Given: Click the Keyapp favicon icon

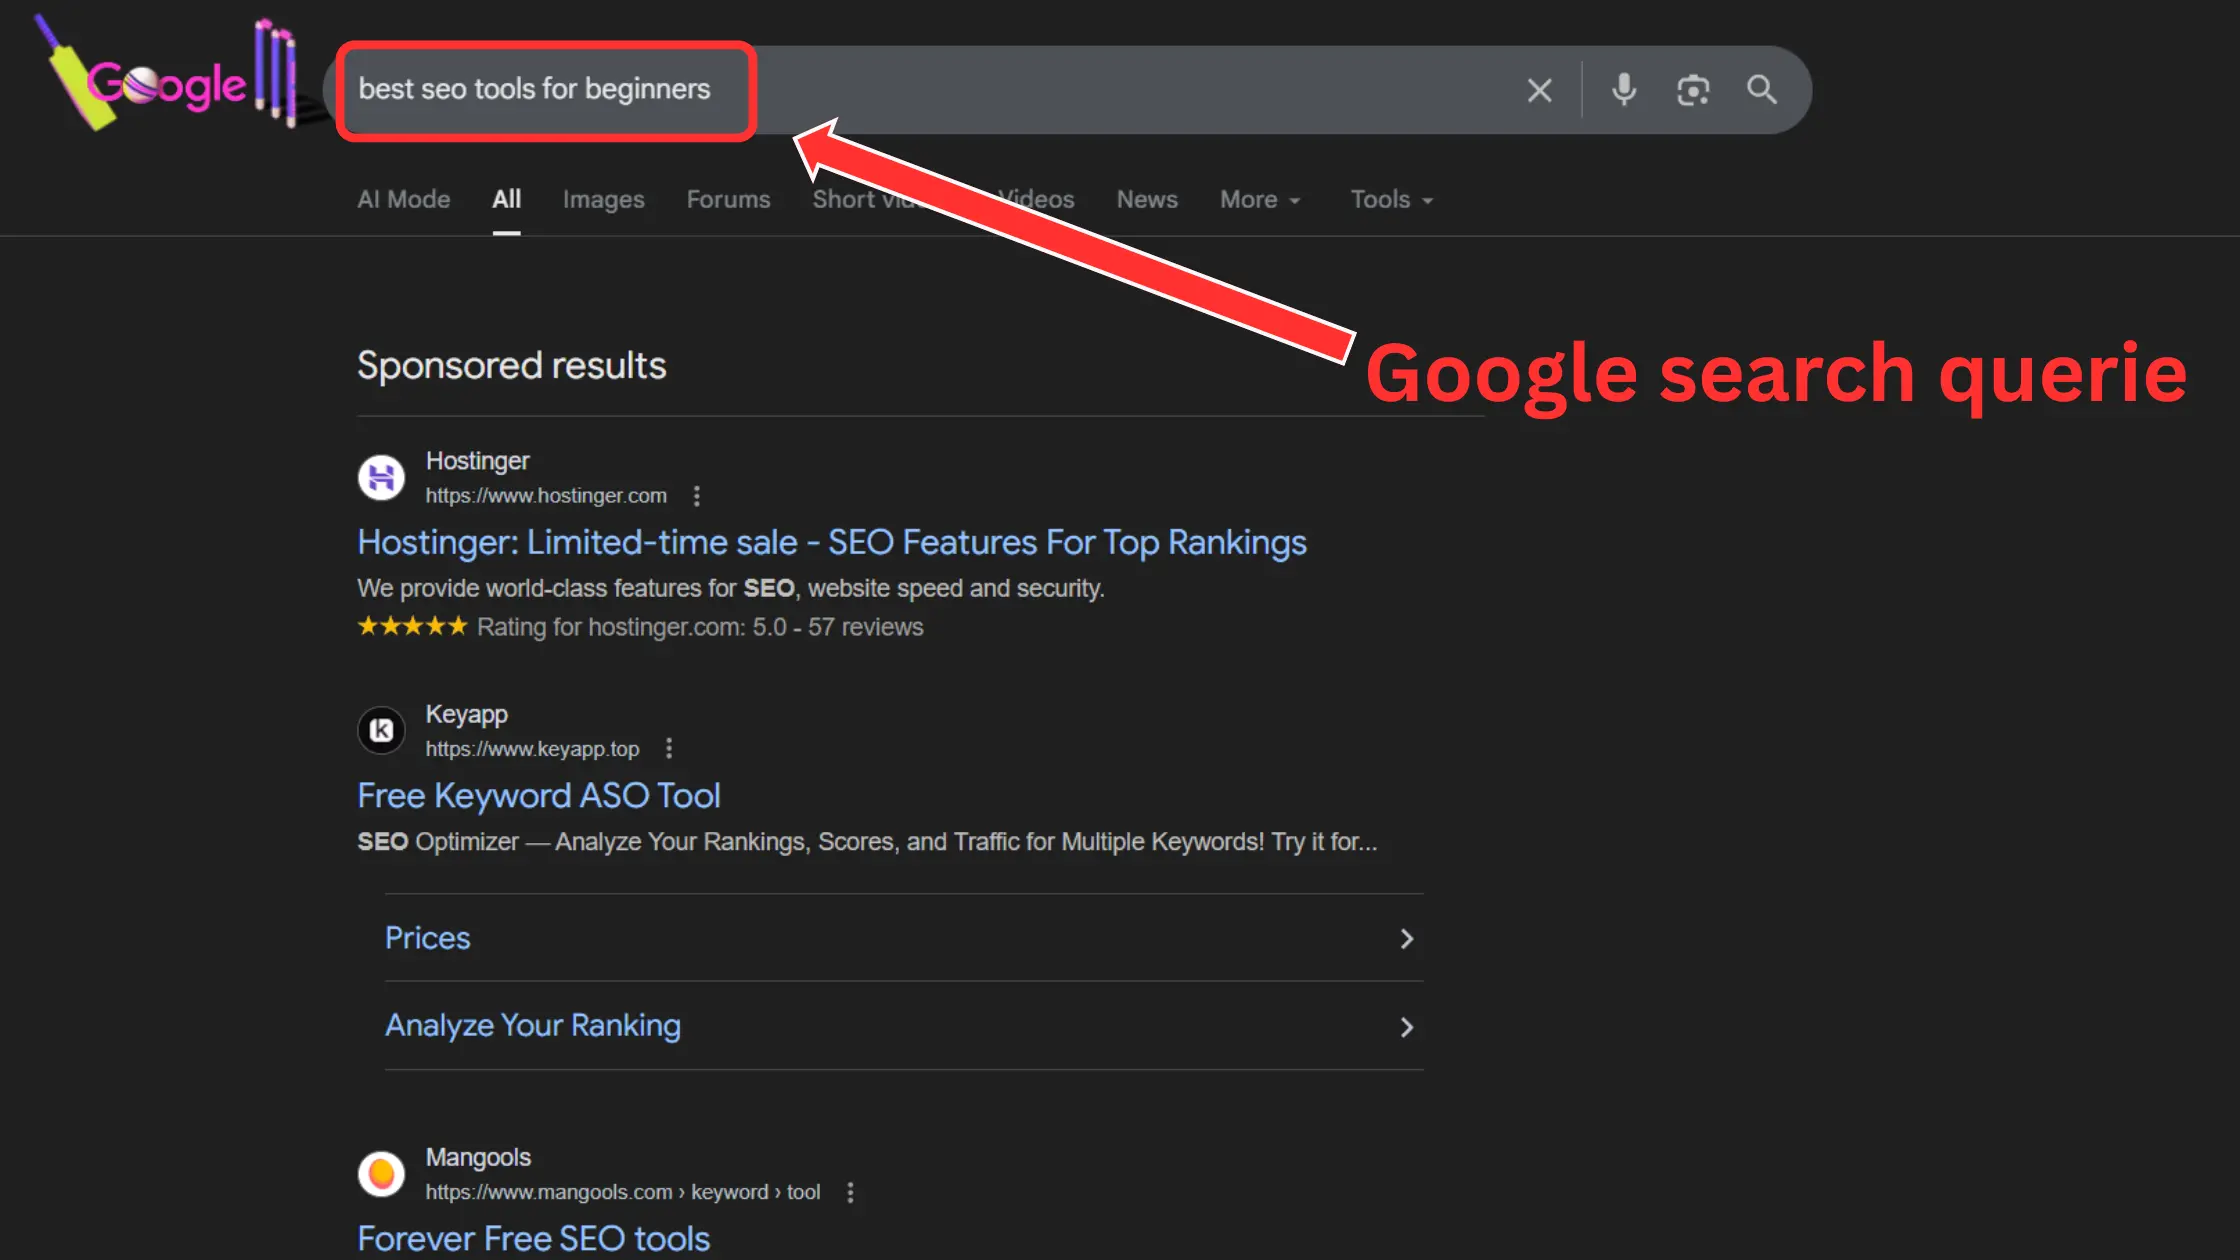Looking at the screenshot, I should pyautogui.click(x=381, y=731).
